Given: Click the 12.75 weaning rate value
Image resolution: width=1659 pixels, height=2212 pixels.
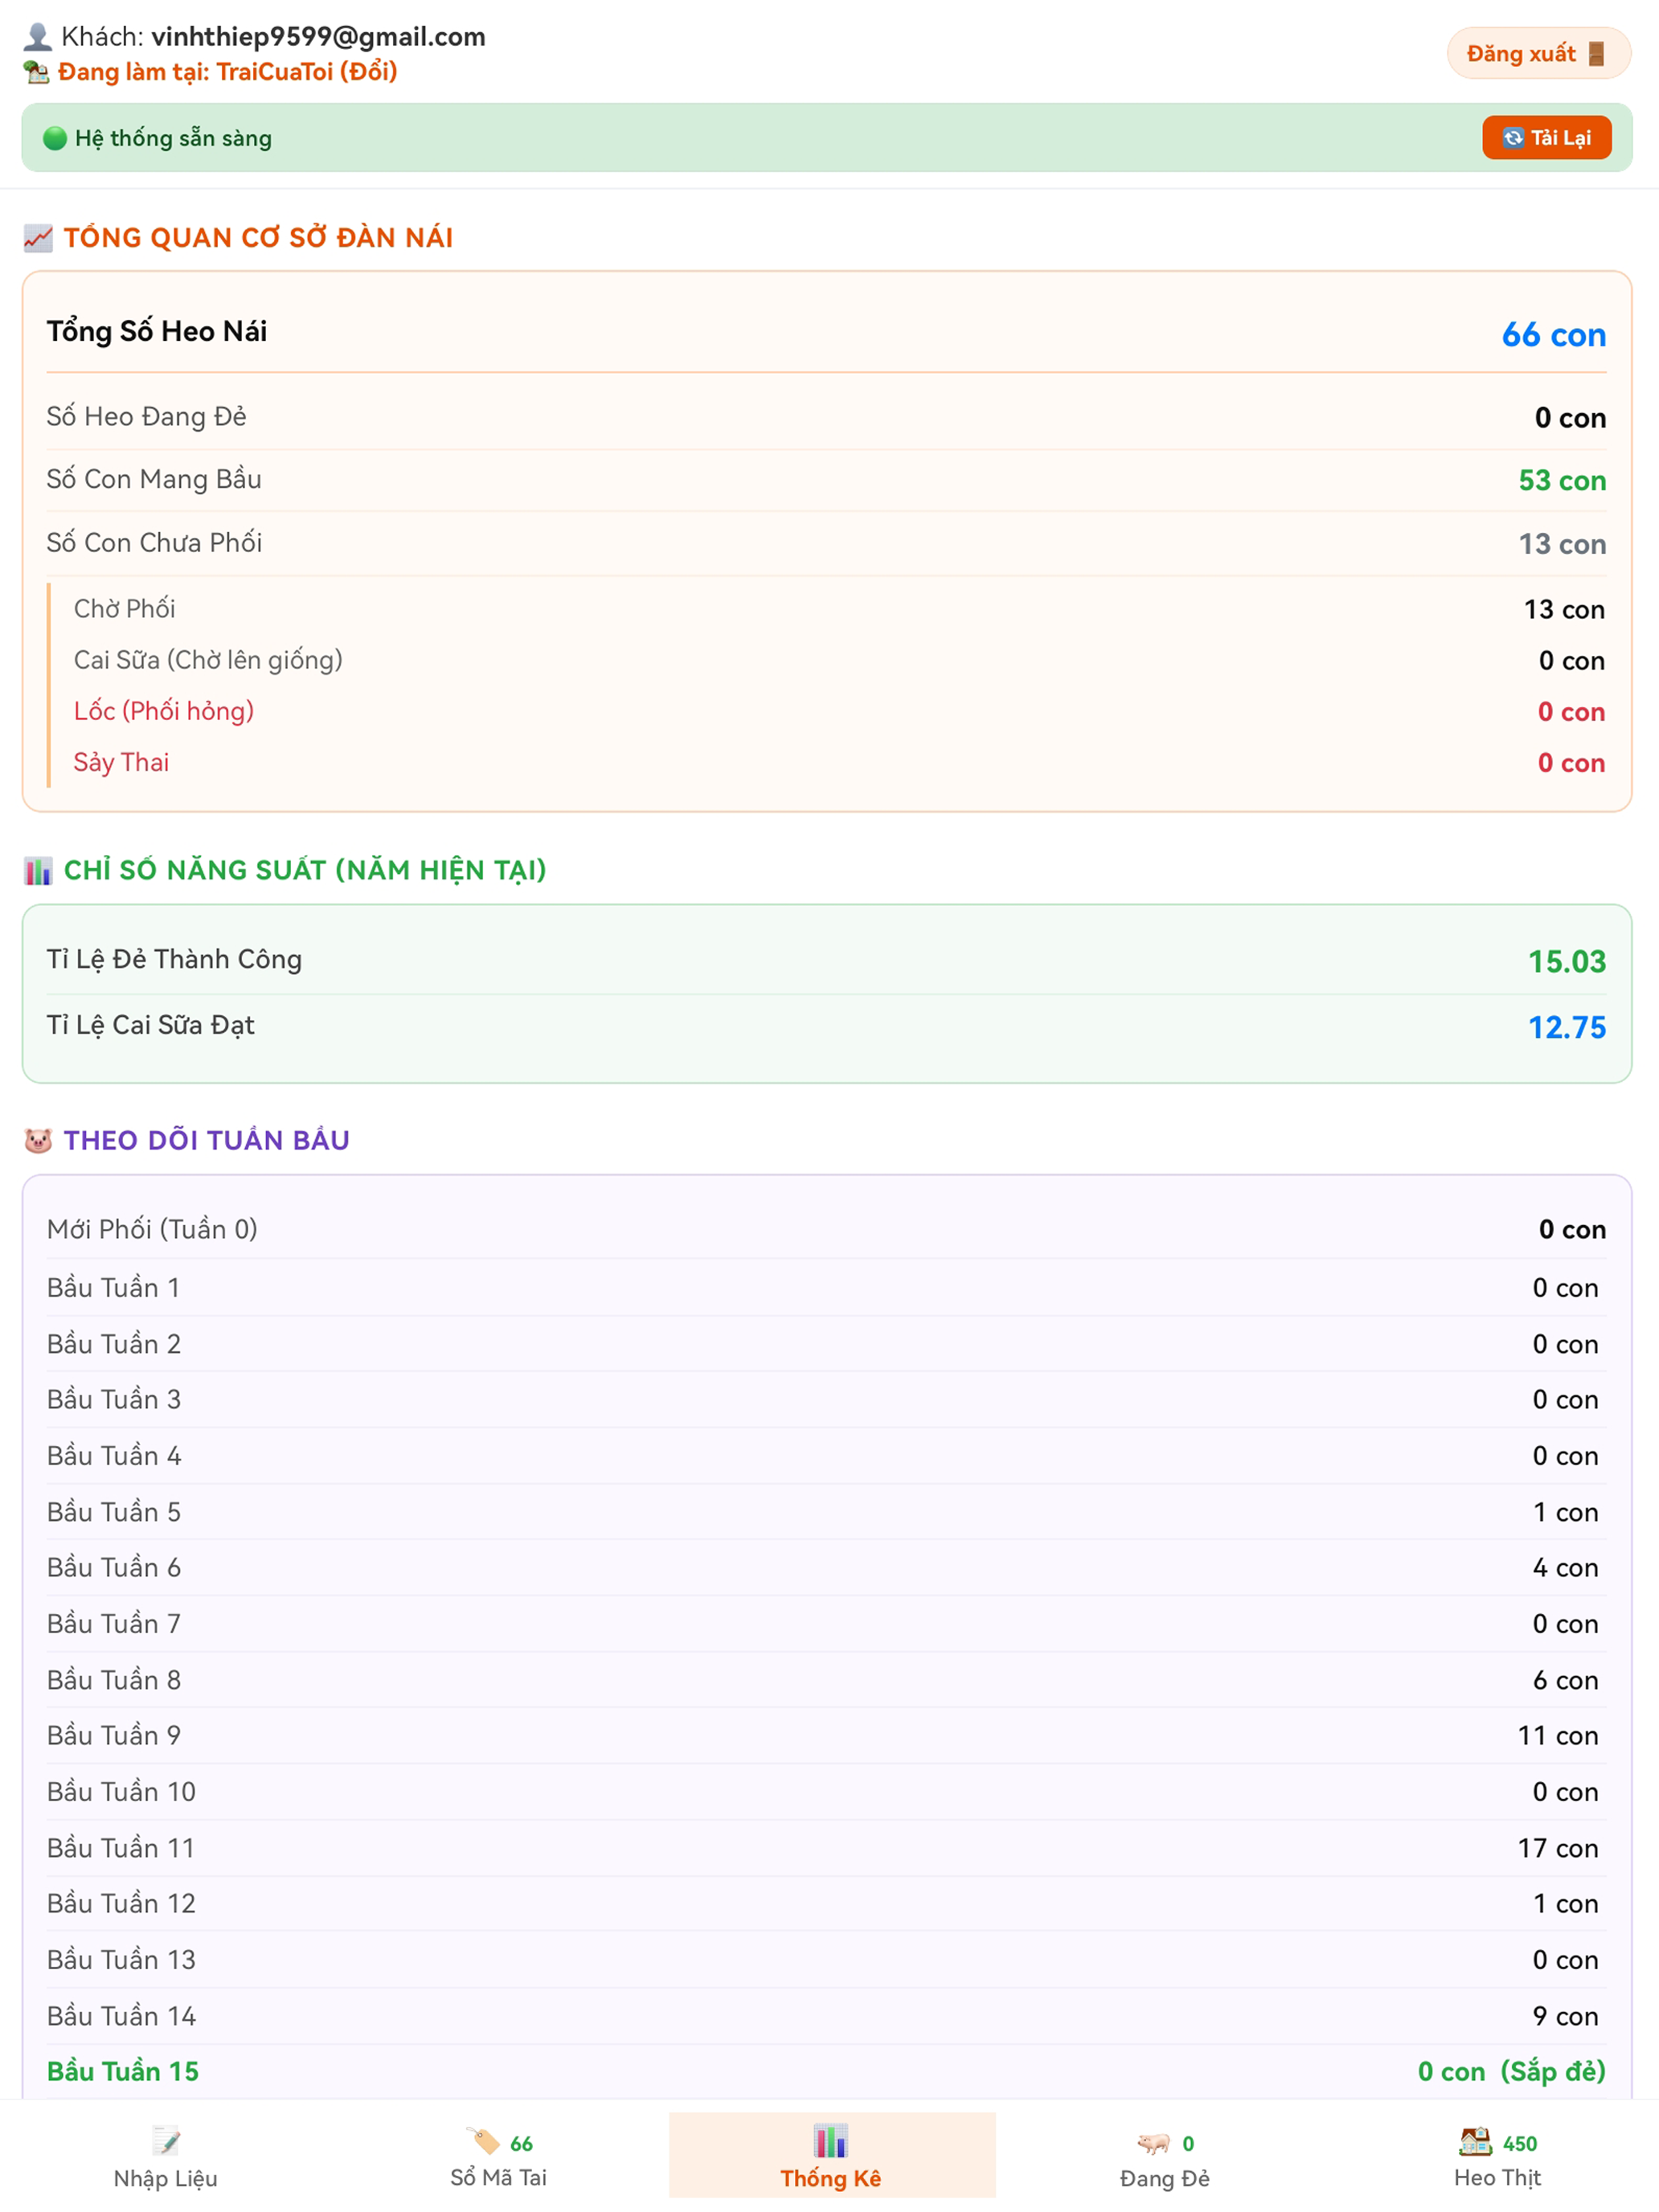Looking at the screenshot, I should coord(1566,1028).
